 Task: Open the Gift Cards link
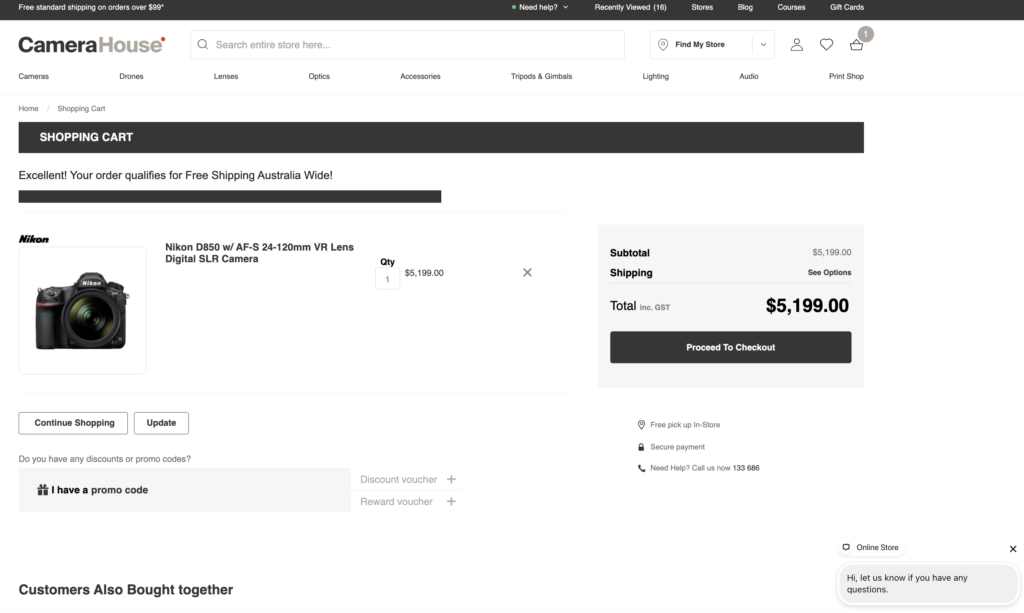(847, 7)
